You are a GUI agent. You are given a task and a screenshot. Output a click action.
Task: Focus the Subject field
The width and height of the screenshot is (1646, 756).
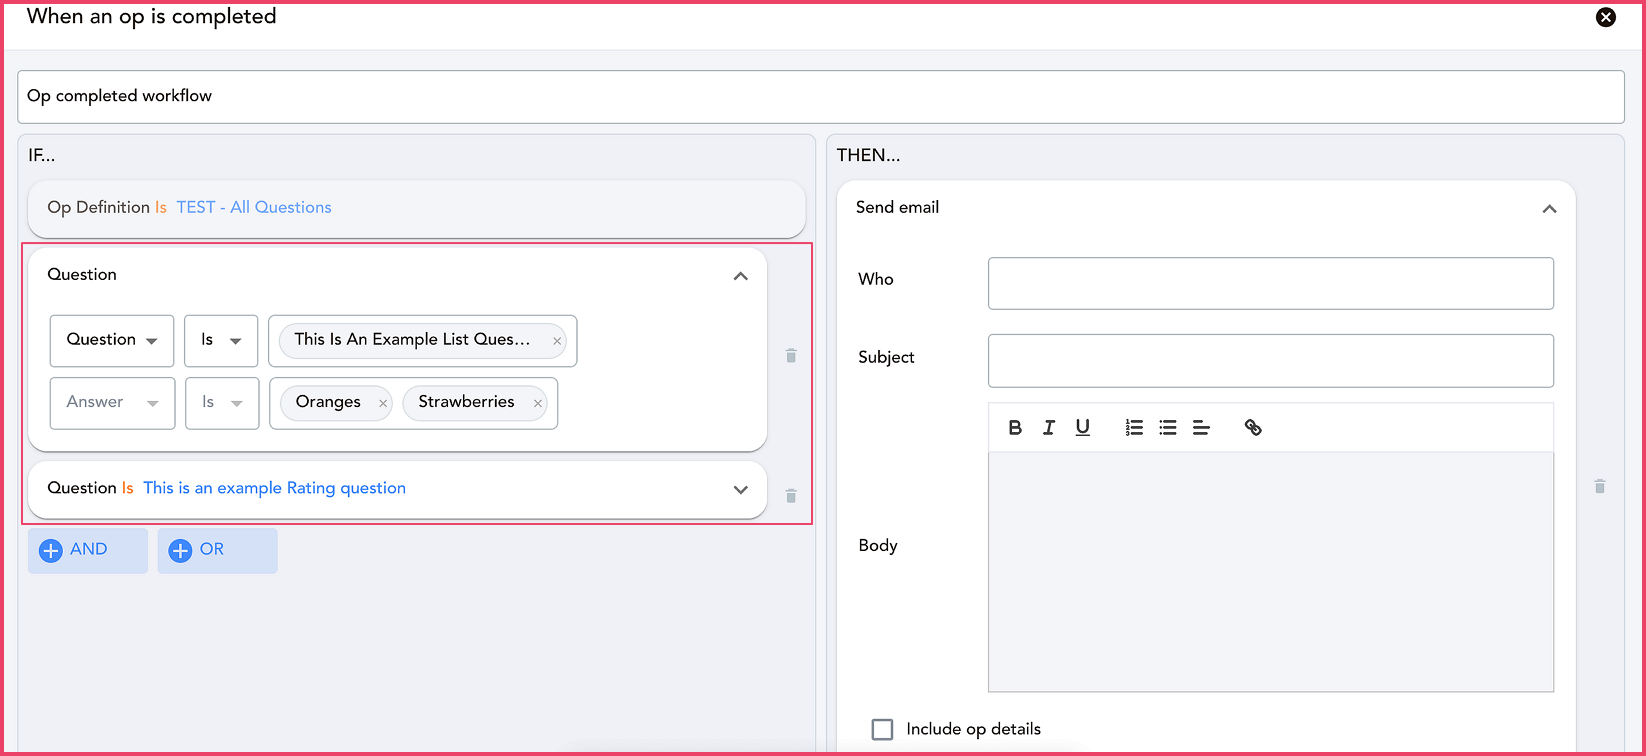click(x=1271, y=360)
